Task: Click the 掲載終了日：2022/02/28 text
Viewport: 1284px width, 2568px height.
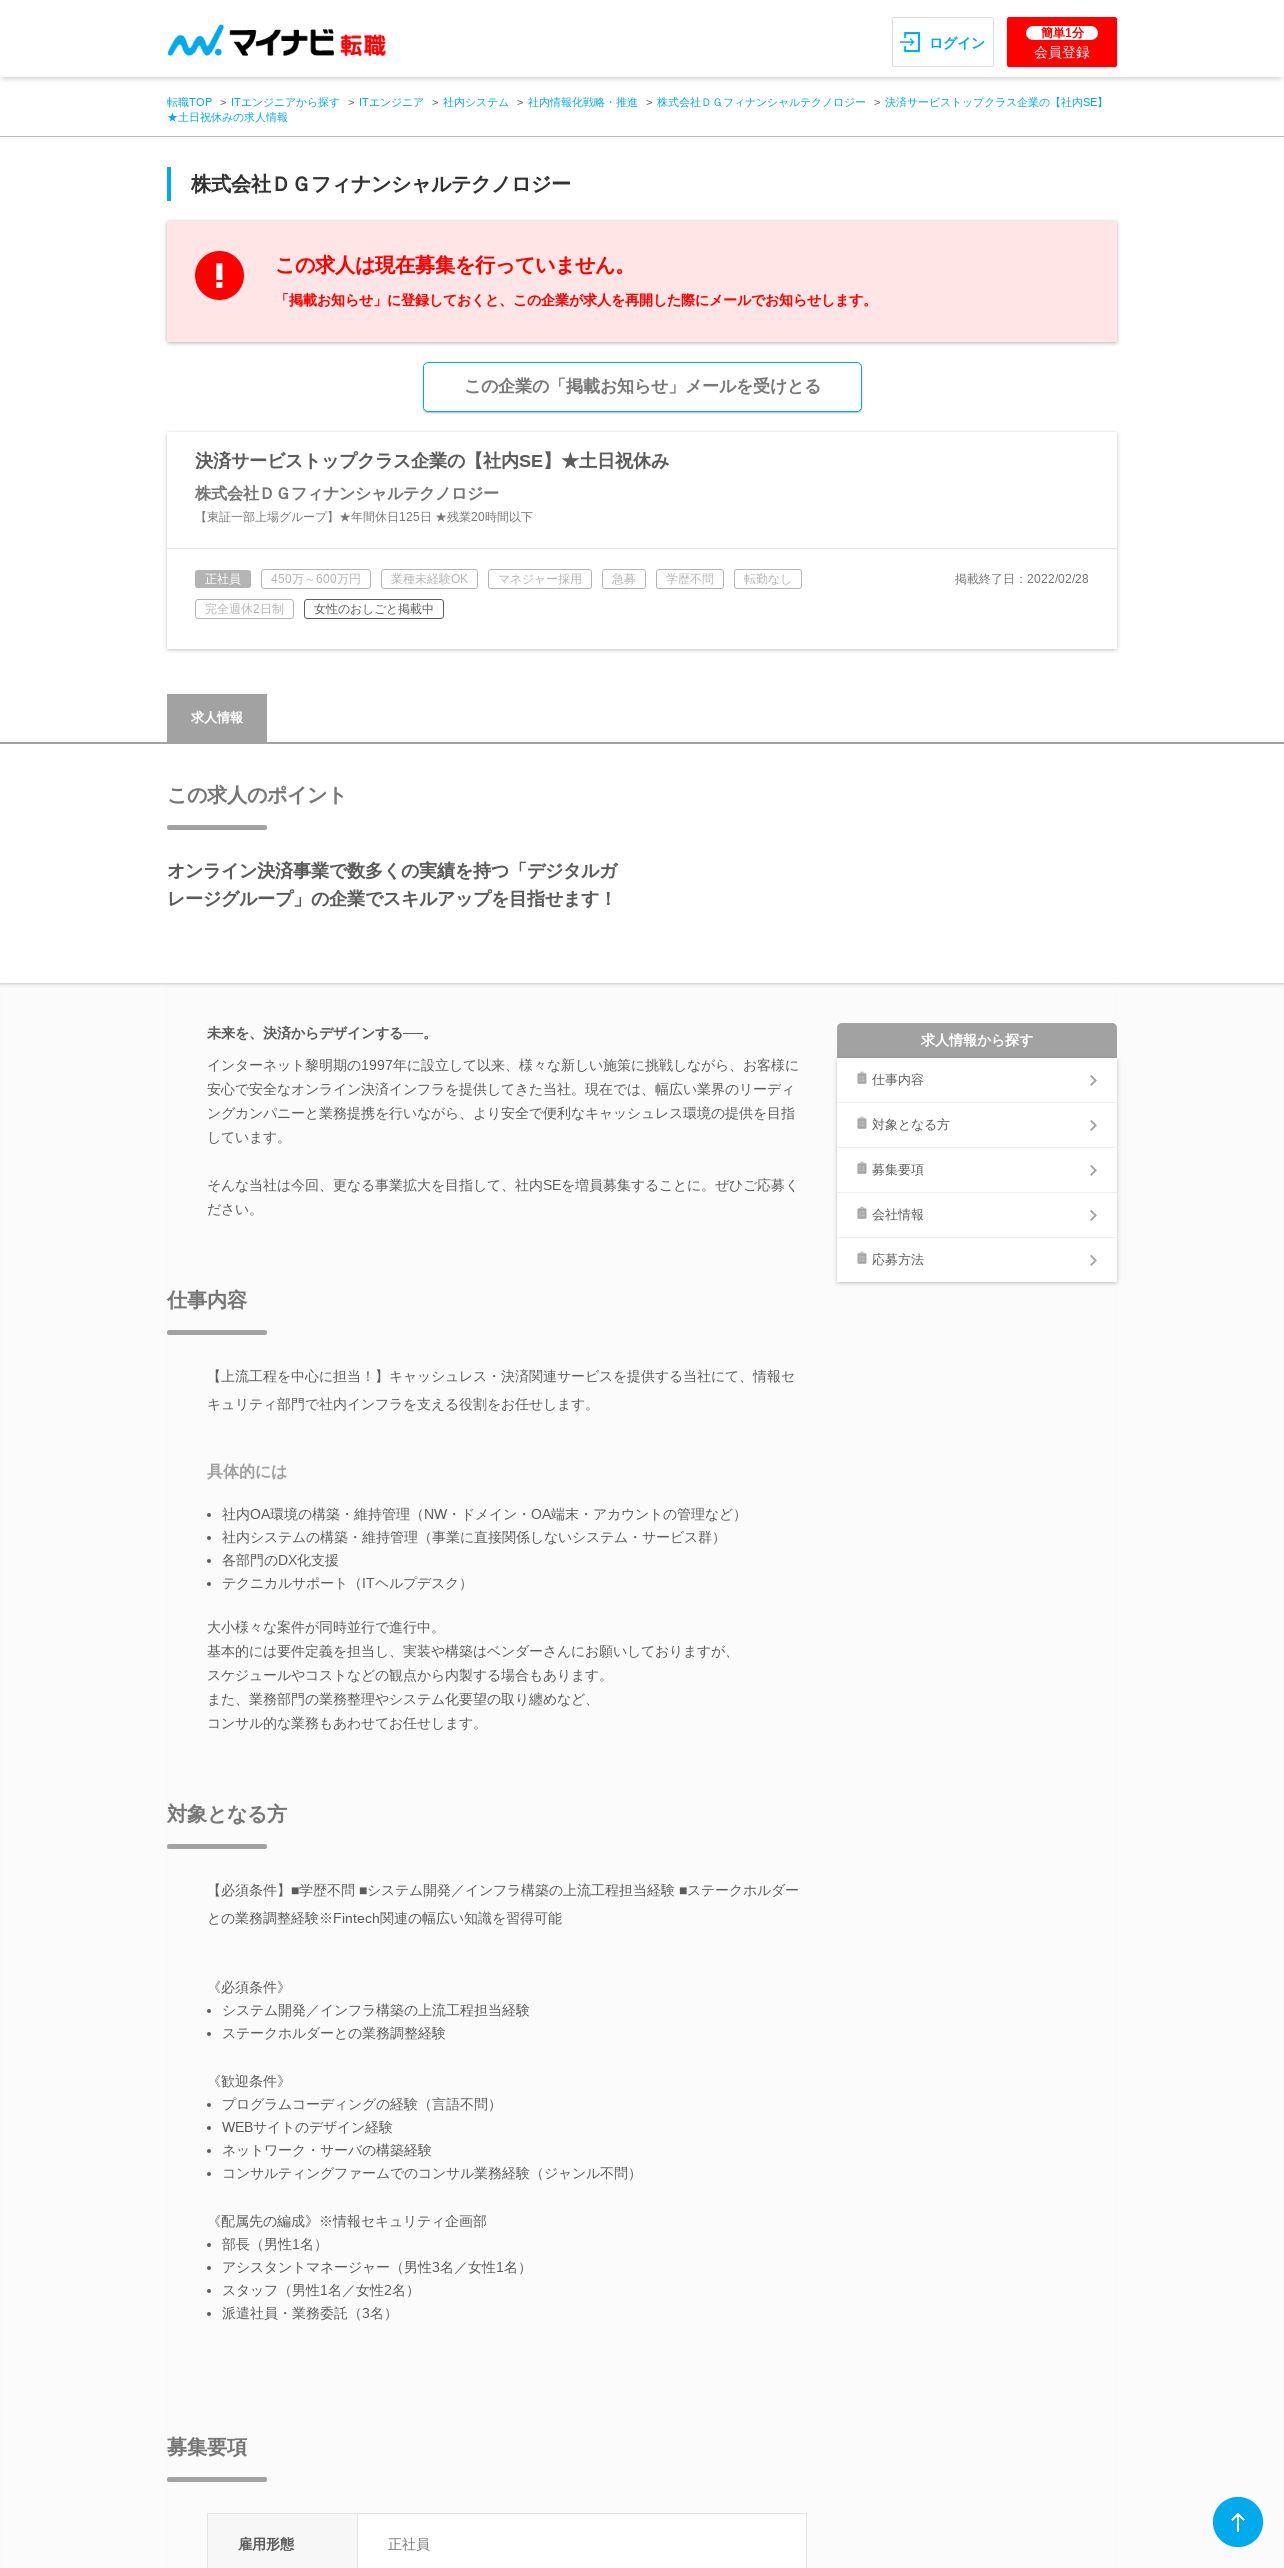Action: pos(1021,579)
